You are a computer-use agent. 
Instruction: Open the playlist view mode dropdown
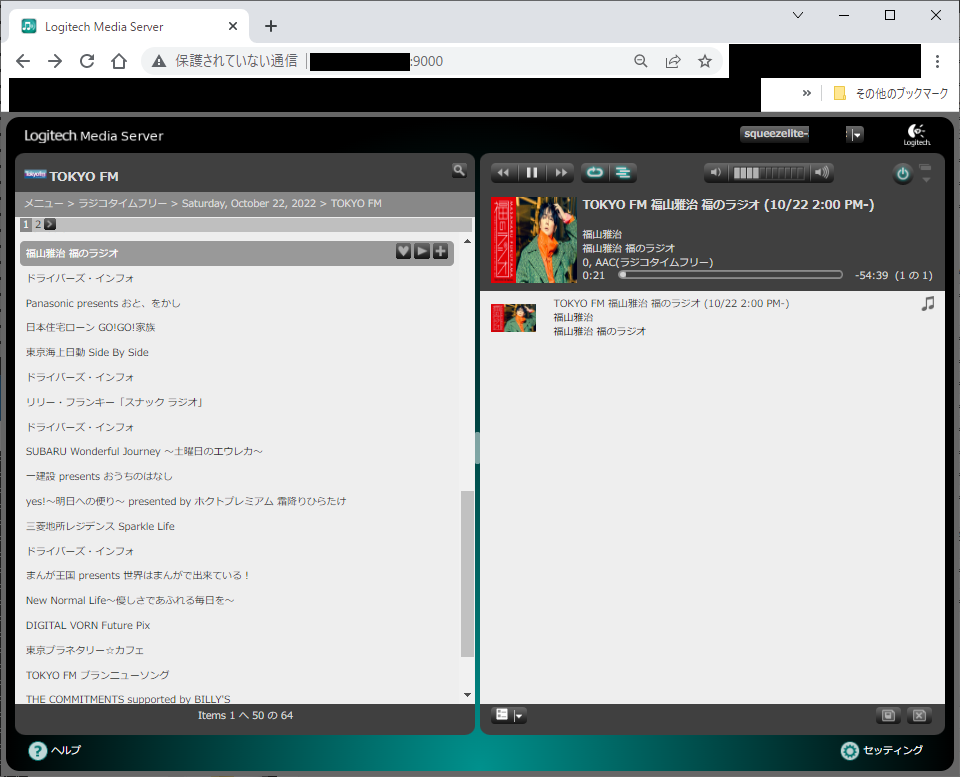click(509, 715)
